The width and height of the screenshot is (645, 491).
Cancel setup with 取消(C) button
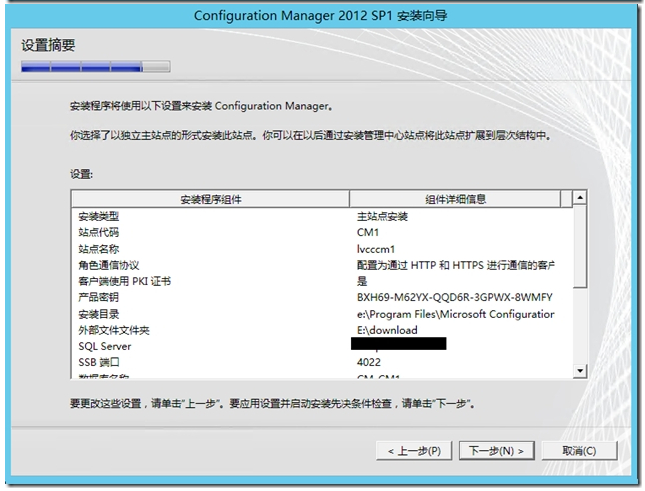pos(579,451)
